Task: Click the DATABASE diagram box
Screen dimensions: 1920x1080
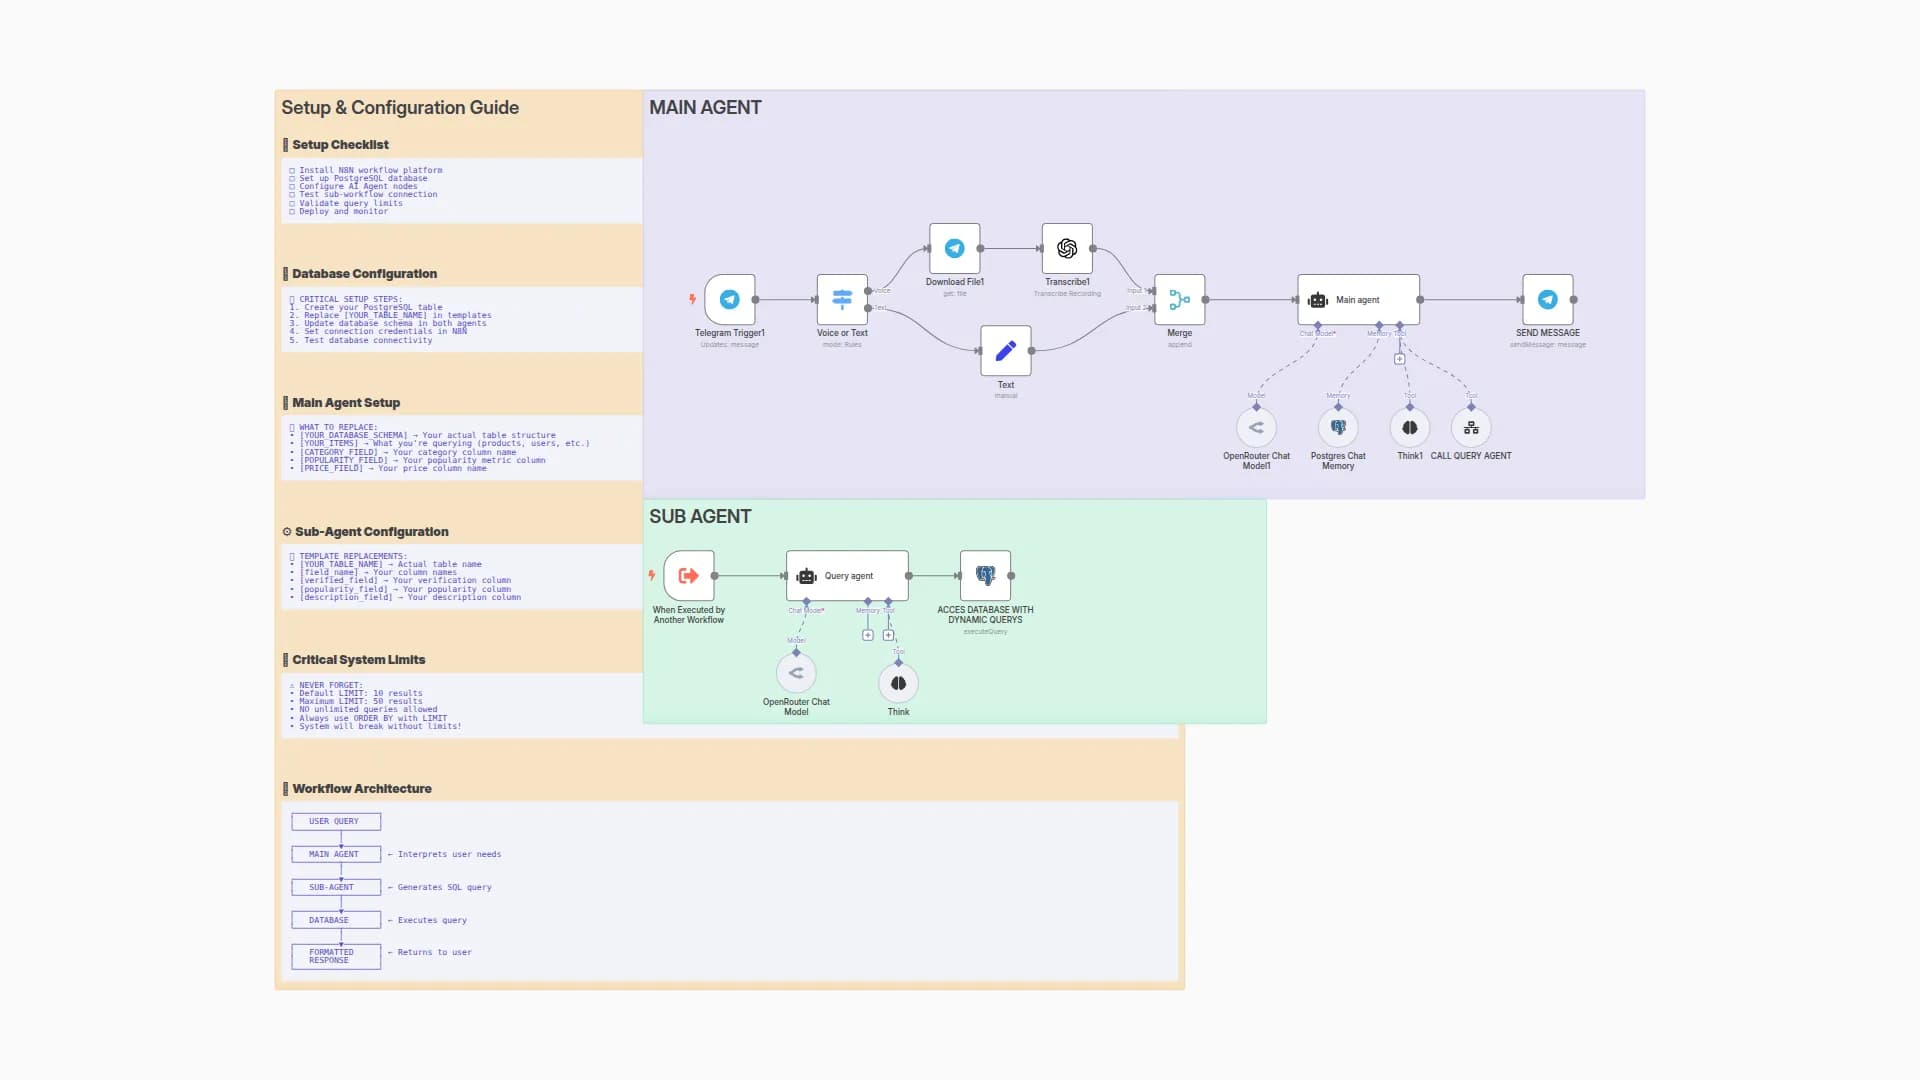Action: pyautogui.click(x=336, y=920)
